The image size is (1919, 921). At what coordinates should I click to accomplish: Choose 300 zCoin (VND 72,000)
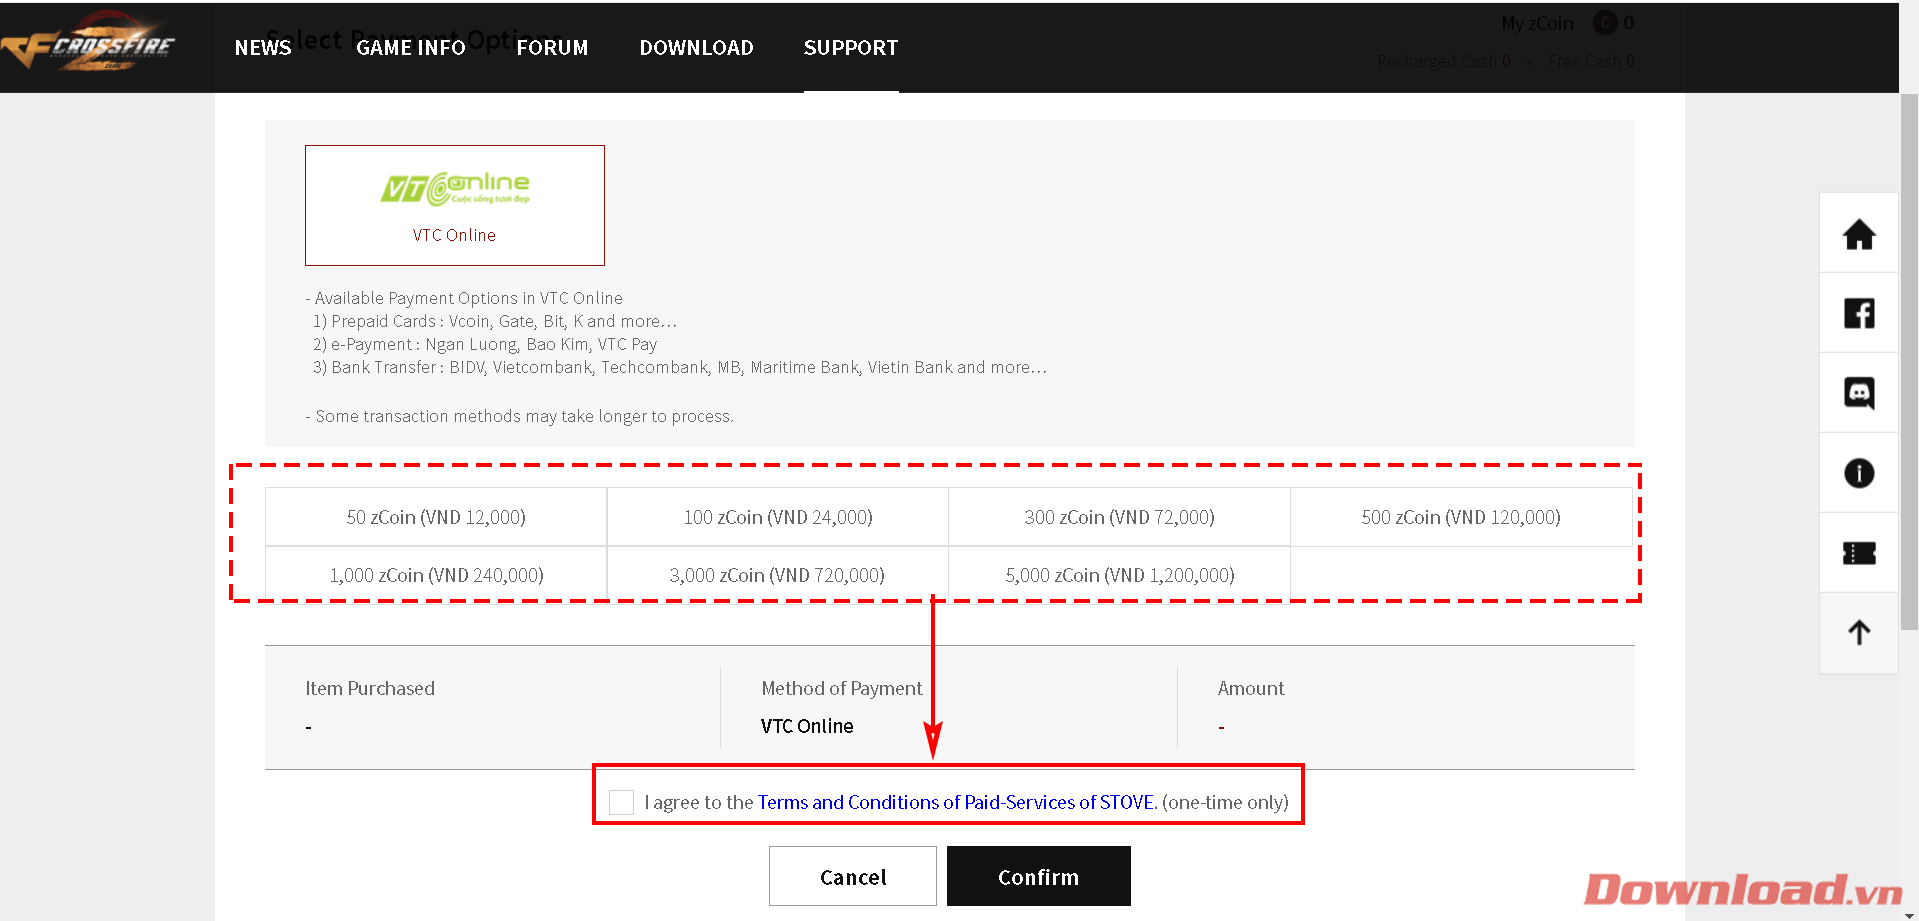tap(1120, 517)
